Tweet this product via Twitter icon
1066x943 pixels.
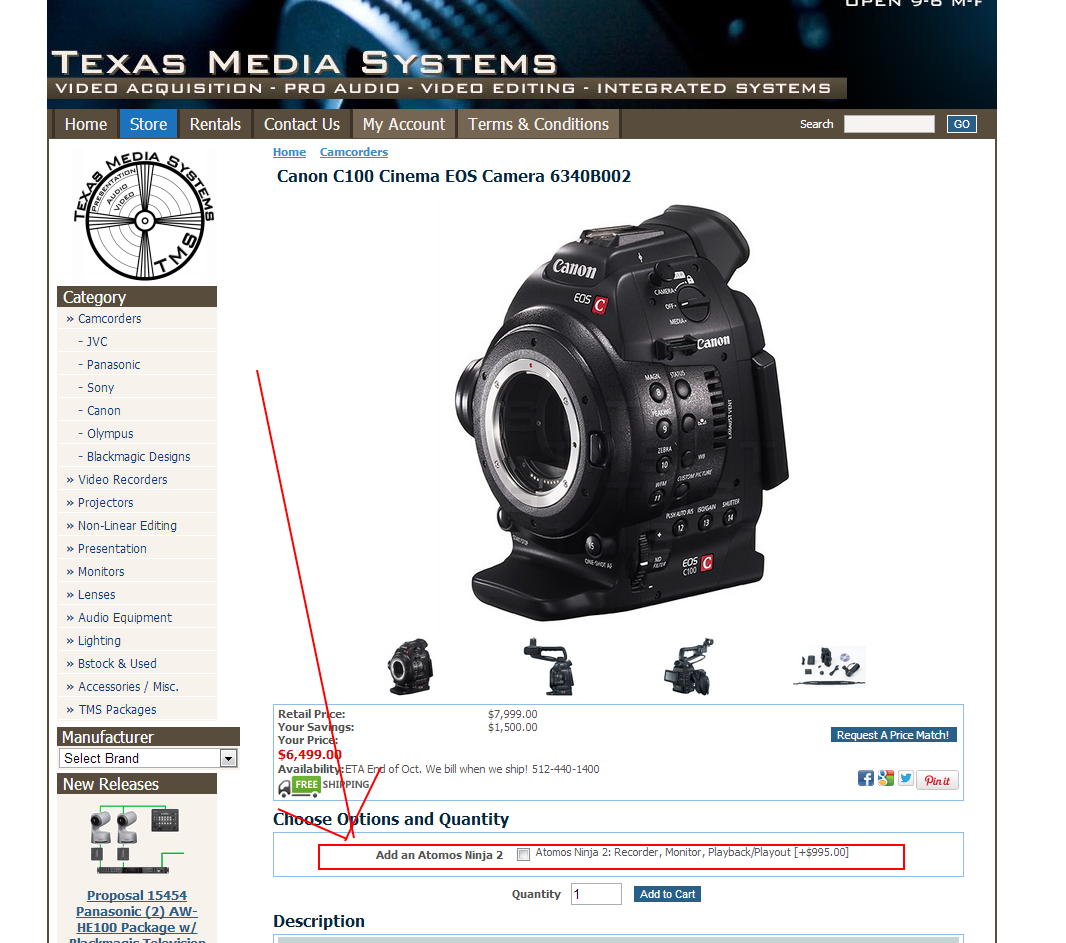point(906,778)
